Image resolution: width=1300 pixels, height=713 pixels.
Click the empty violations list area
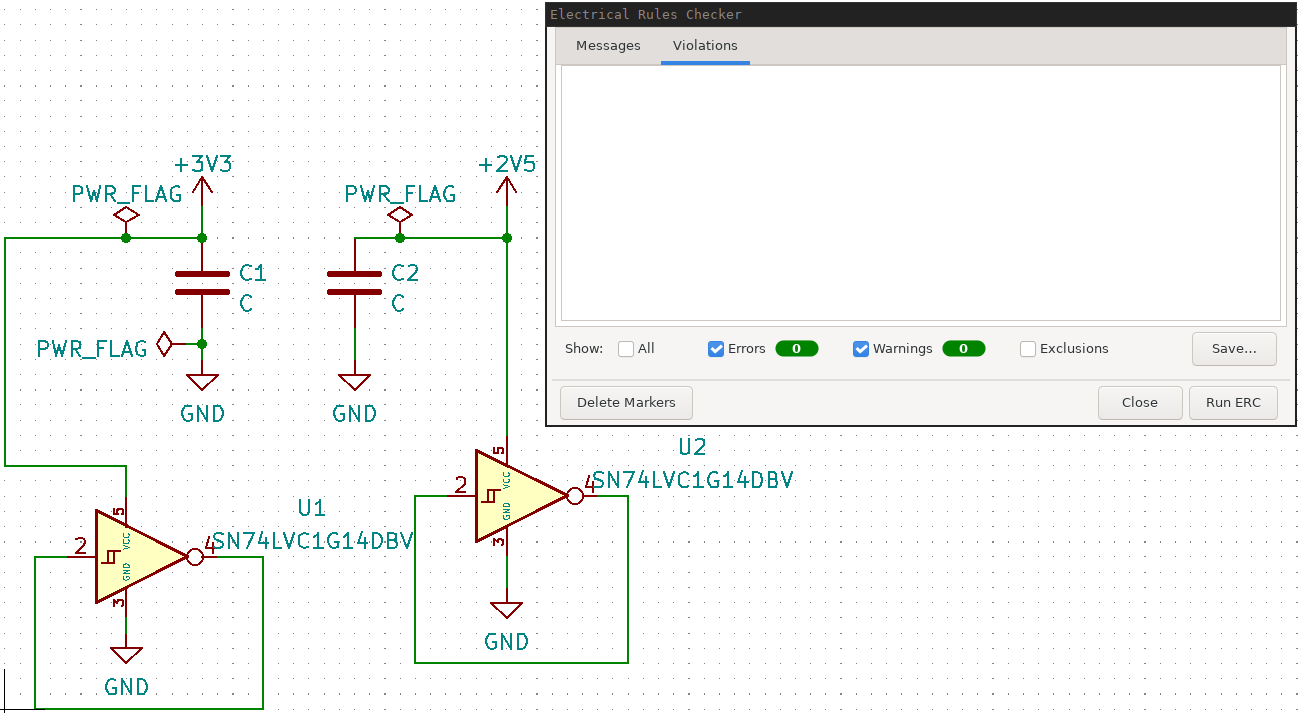pos(920,192)
